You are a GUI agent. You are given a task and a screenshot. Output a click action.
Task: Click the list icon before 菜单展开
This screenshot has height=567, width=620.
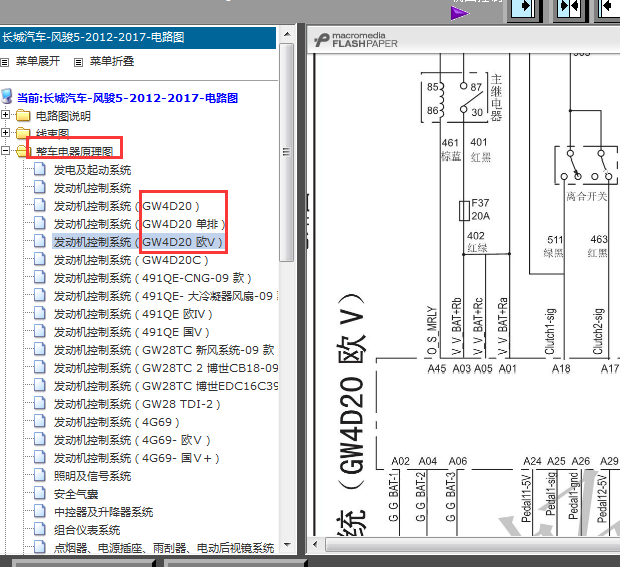click(x=5, y=62)
